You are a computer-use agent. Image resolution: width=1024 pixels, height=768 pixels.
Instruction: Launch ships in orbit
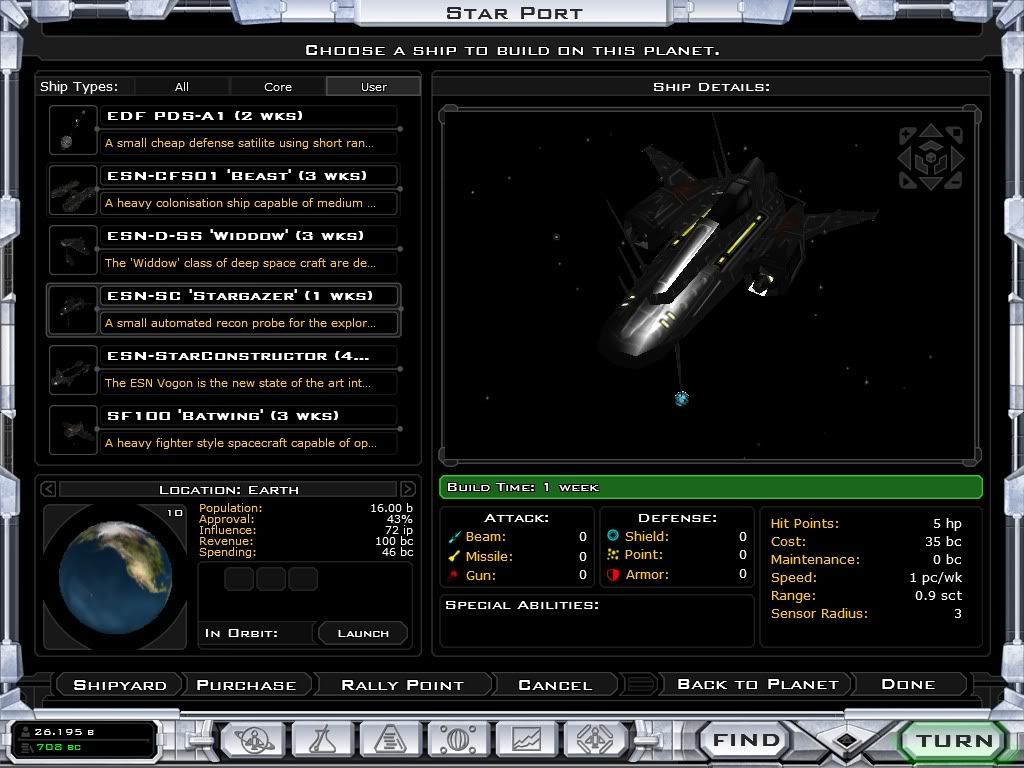pyautogui.click(x=363, y=633)
